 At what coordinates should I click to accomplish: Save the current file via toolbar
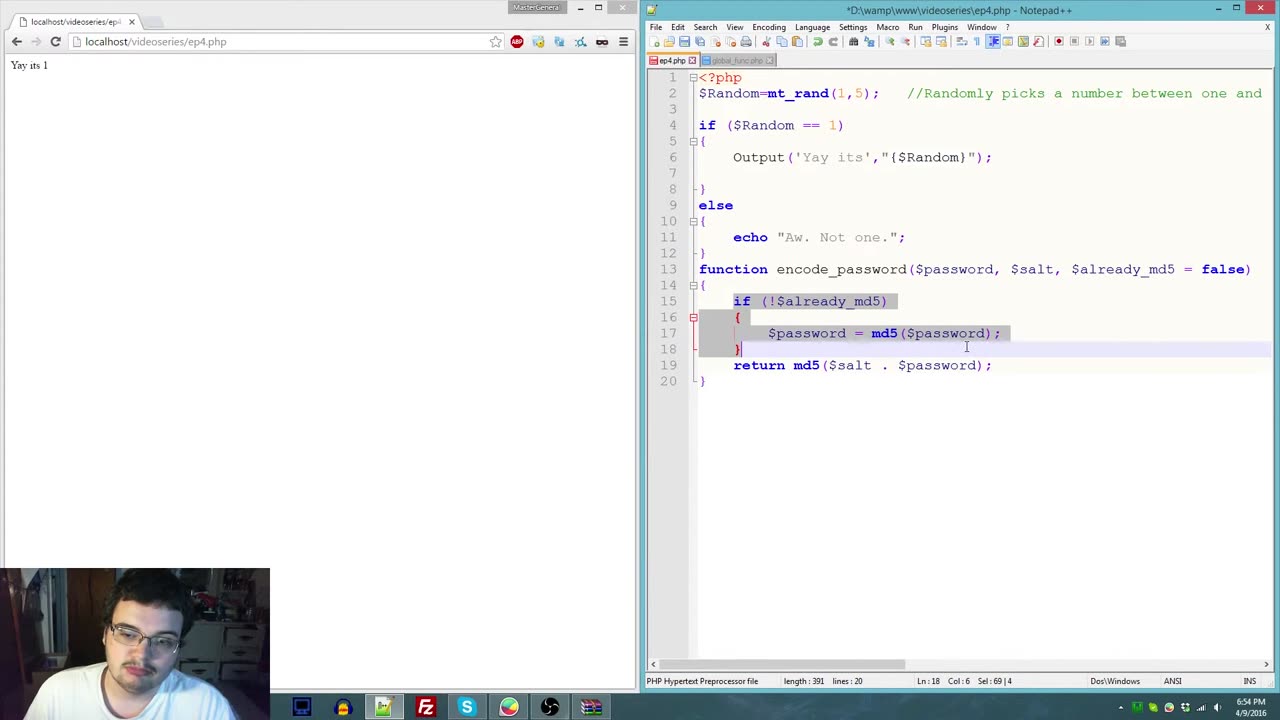[685, 41]
